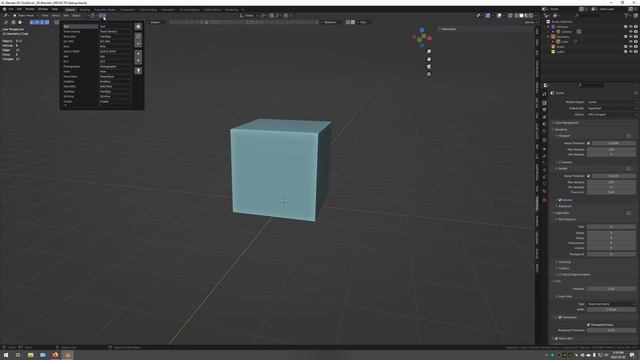The width and height of the screenshot is (640, 360).
Task: Open Firefox from the taskbar
Action: tap(55, 355)
